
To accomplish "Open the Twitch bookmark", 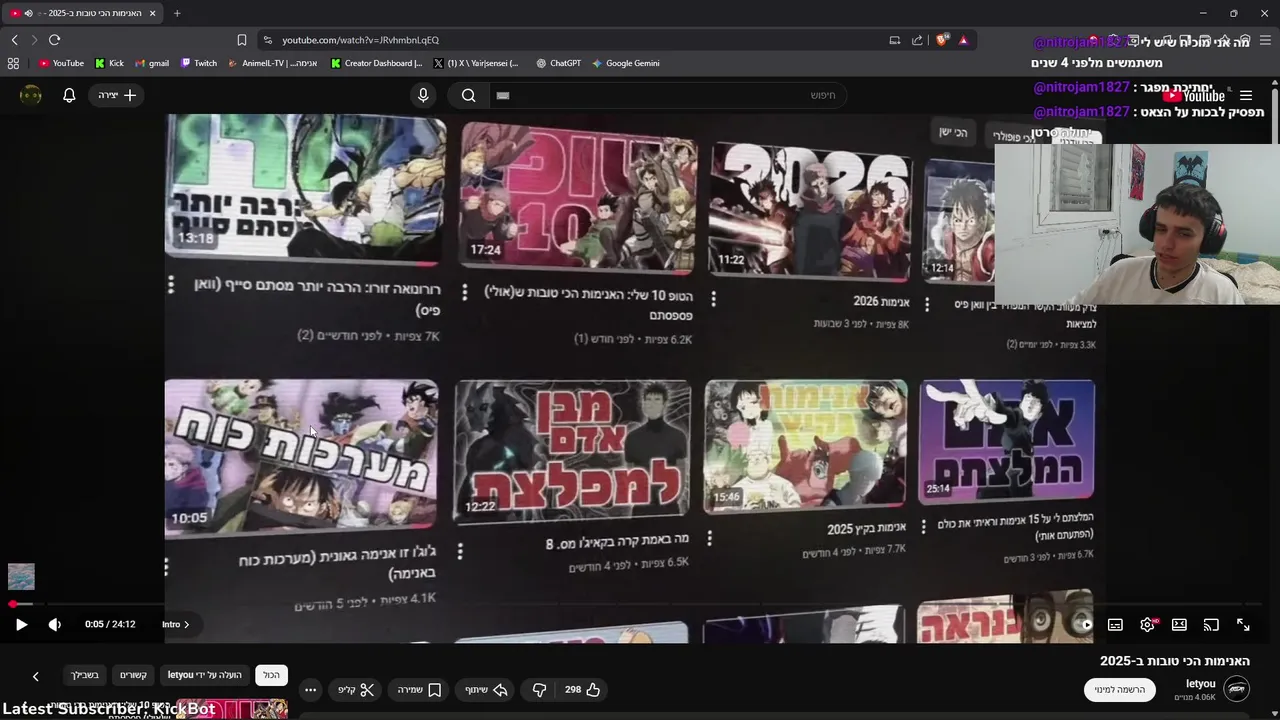I will pos(199,63).
